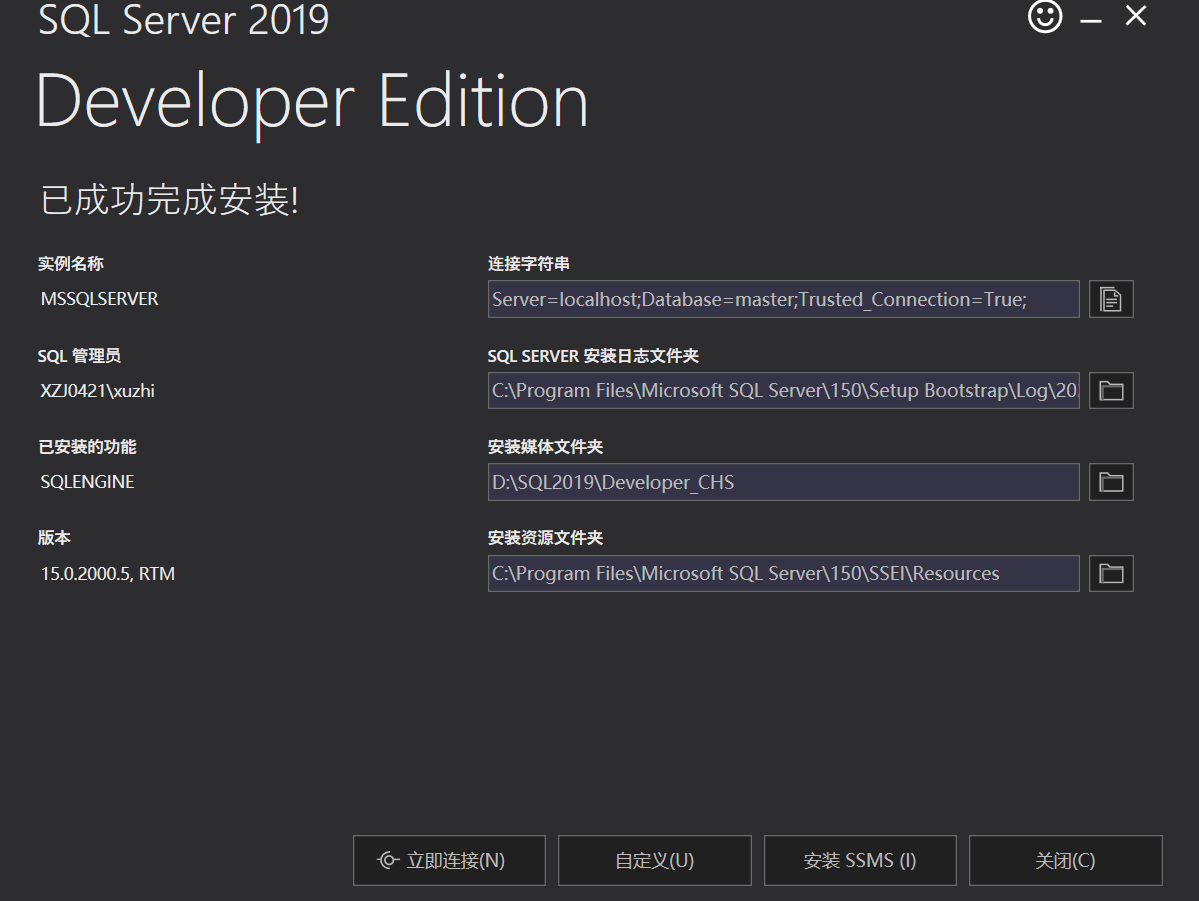Viewport: 1199px width, 901px height.
Task: Open the SSEI Resources folder
Action: (x=1110, y=573)
